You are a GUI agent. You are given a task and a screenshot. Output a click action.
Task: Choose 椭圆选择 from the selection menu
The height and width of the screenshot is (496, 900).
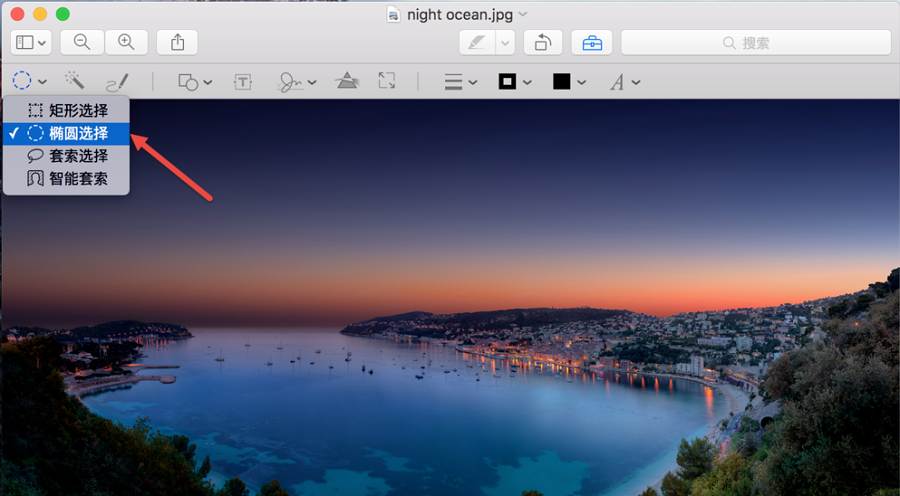coord(66,133)
